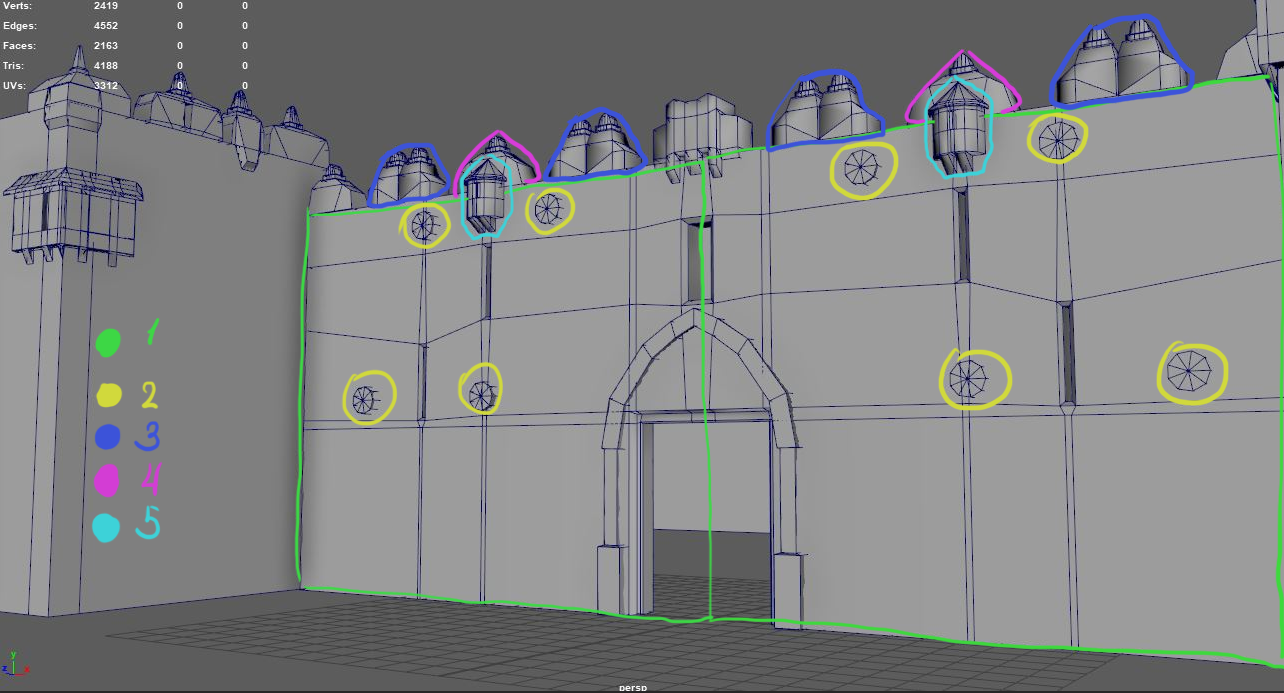Click the blue legend dot
The width and height of the screenshot is (1284, 693).
pos(109,438)
